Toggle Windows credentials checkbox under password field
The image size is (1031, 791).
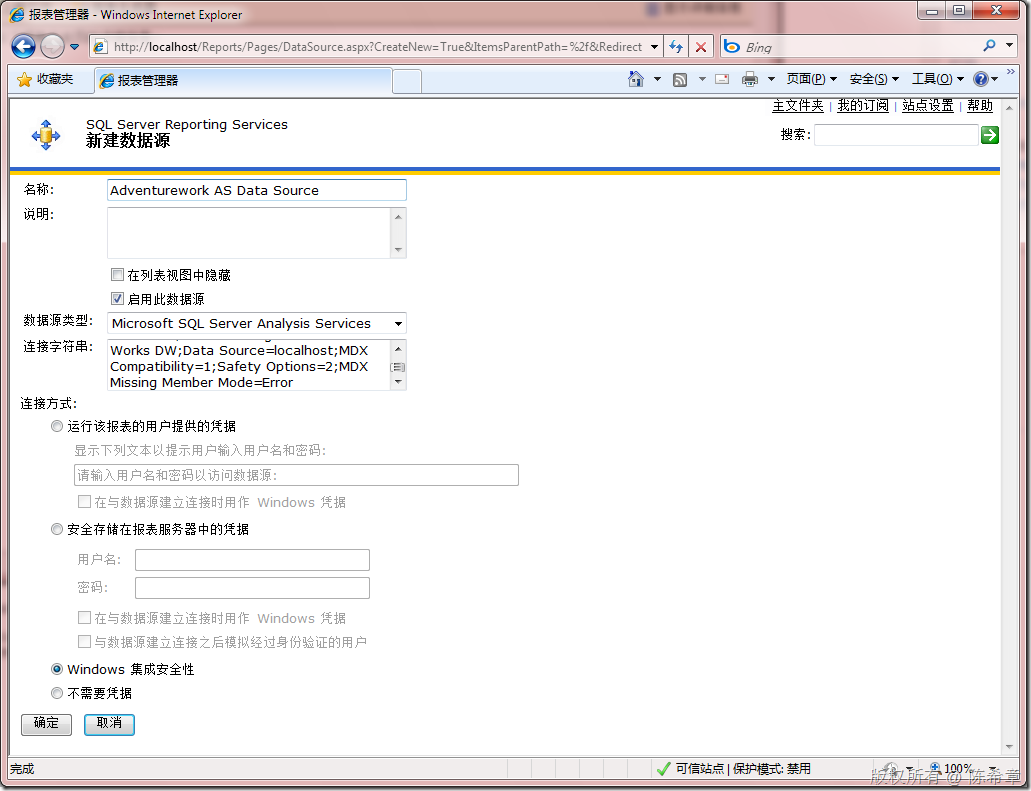(x=84, y=617)
